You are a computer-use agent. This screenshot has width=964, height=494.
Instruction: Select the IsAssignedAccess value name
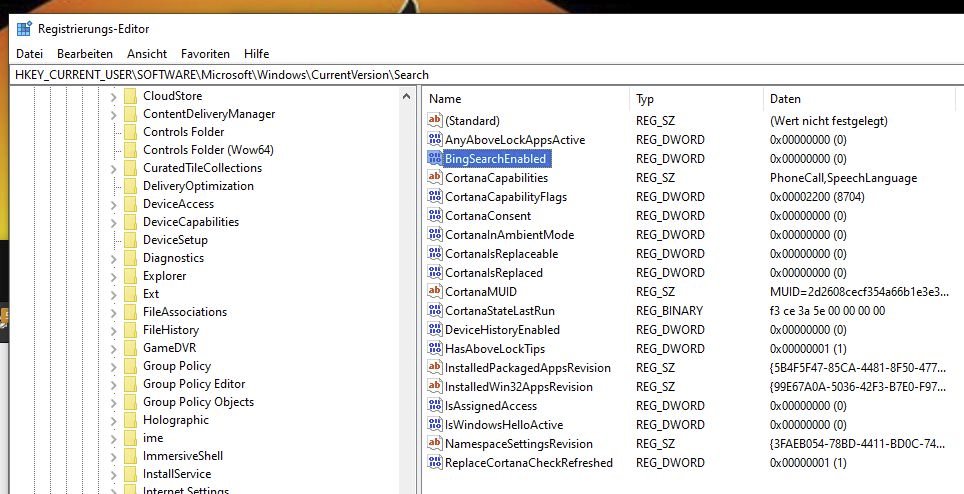tap(491, 406)
